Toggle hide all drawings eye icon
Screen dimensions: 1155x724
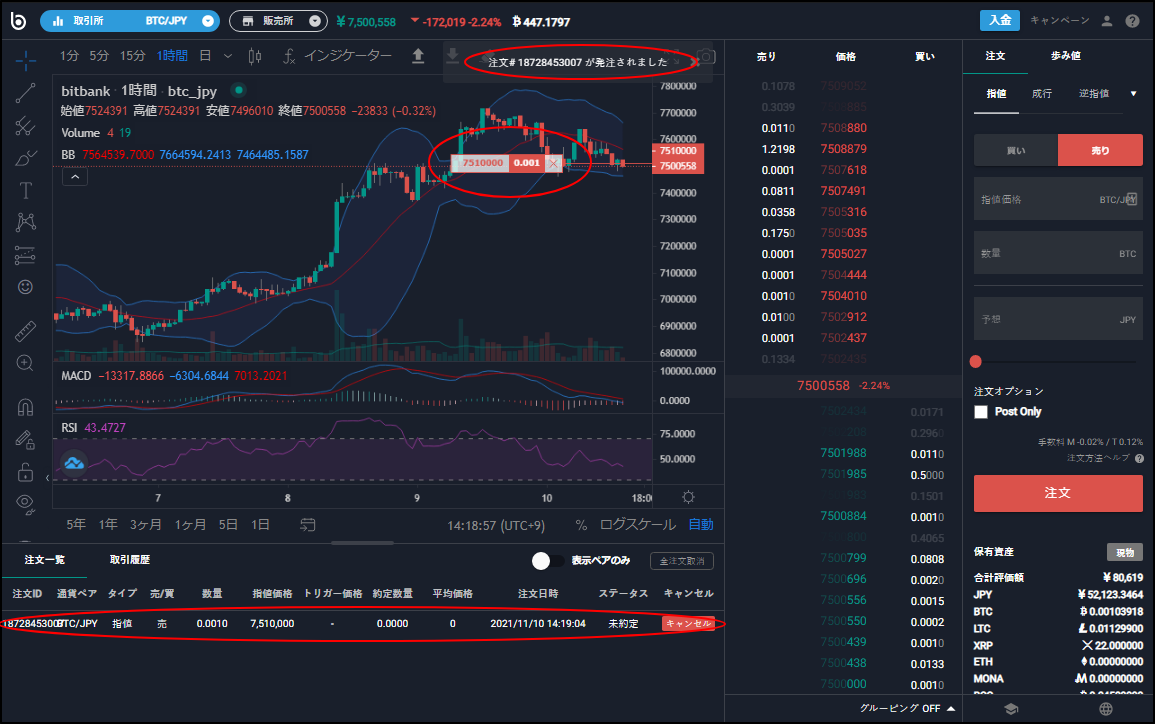pos(25,504)
